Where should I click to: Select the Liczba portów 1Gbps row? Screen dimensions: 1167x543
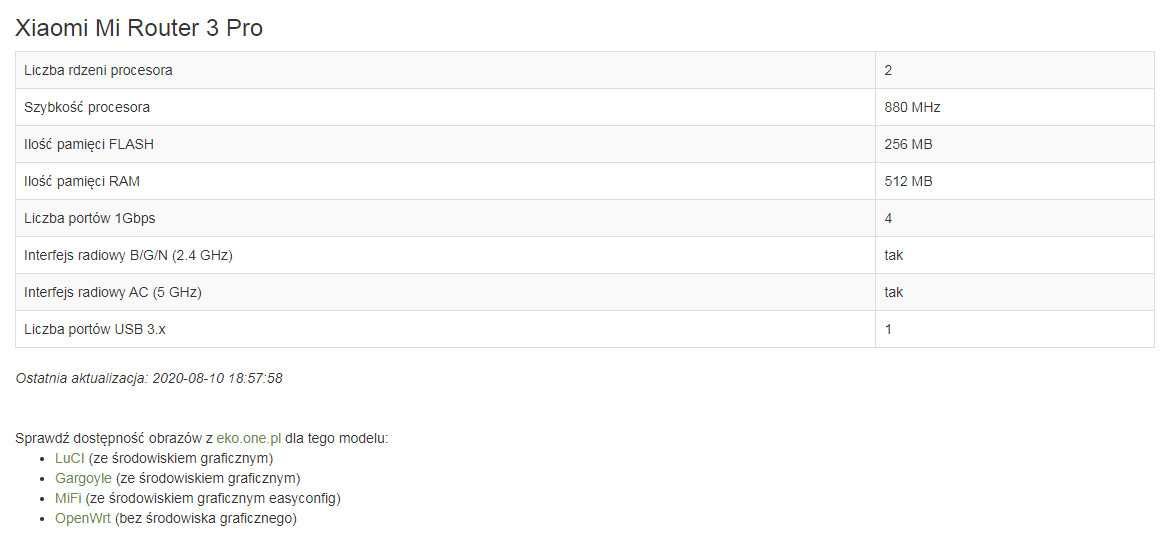click(x=584, y=218)
